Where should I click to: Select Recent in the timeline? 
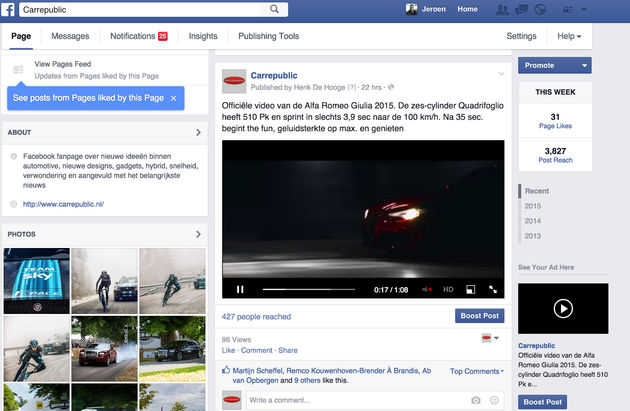[536, 191]
